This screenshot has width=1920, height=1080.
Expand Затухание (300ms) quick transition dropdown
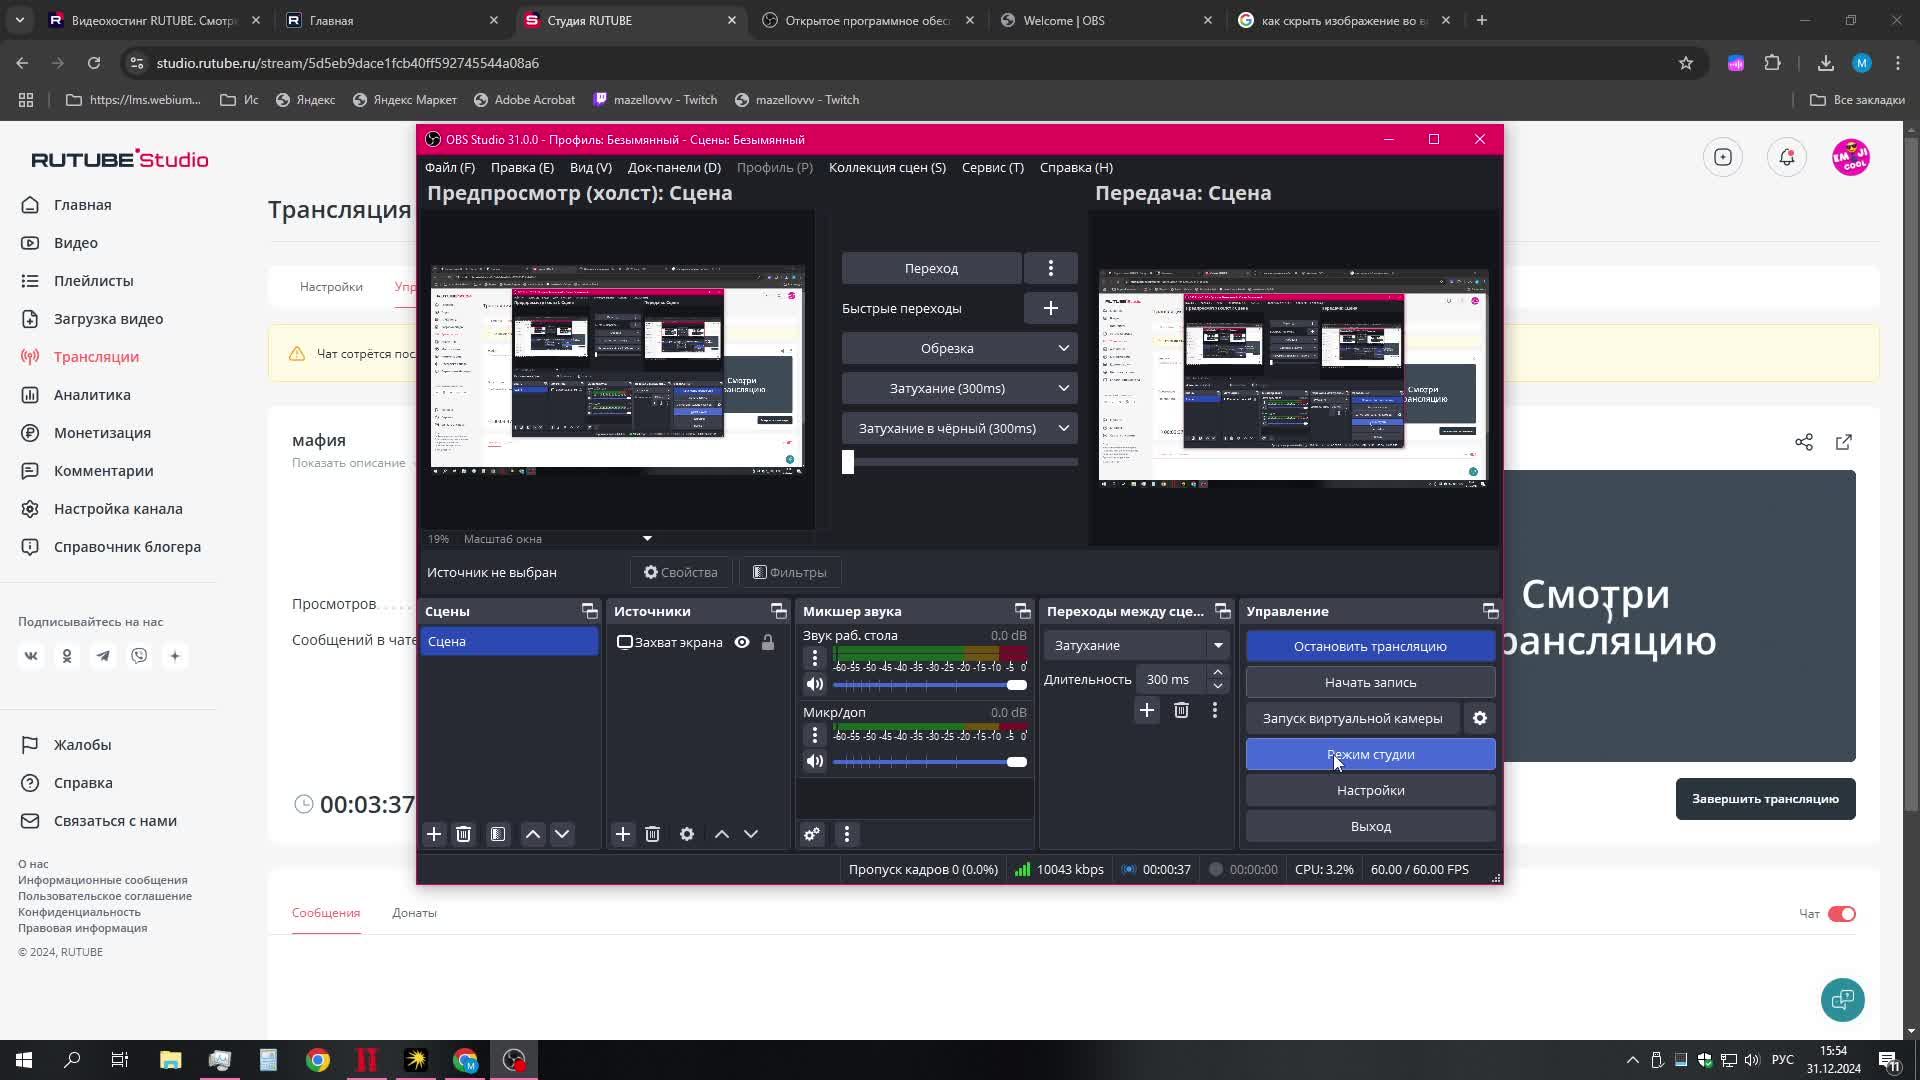pyautogui.click(x=1063, y=388)
